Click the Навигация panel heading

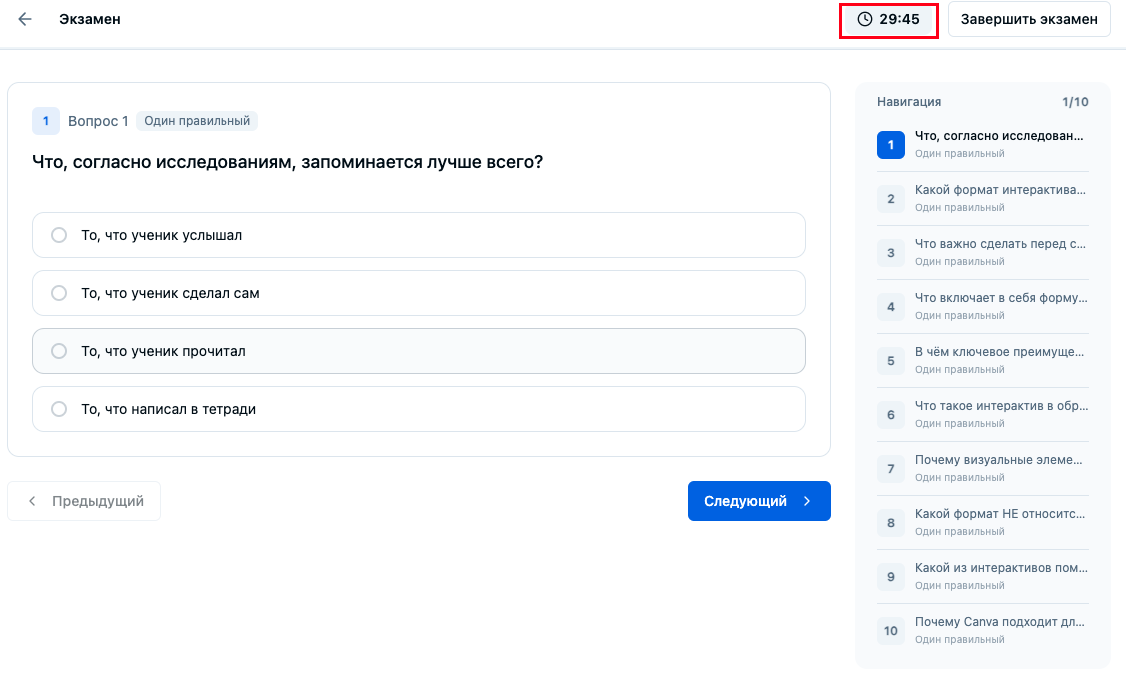coord(908,102)
